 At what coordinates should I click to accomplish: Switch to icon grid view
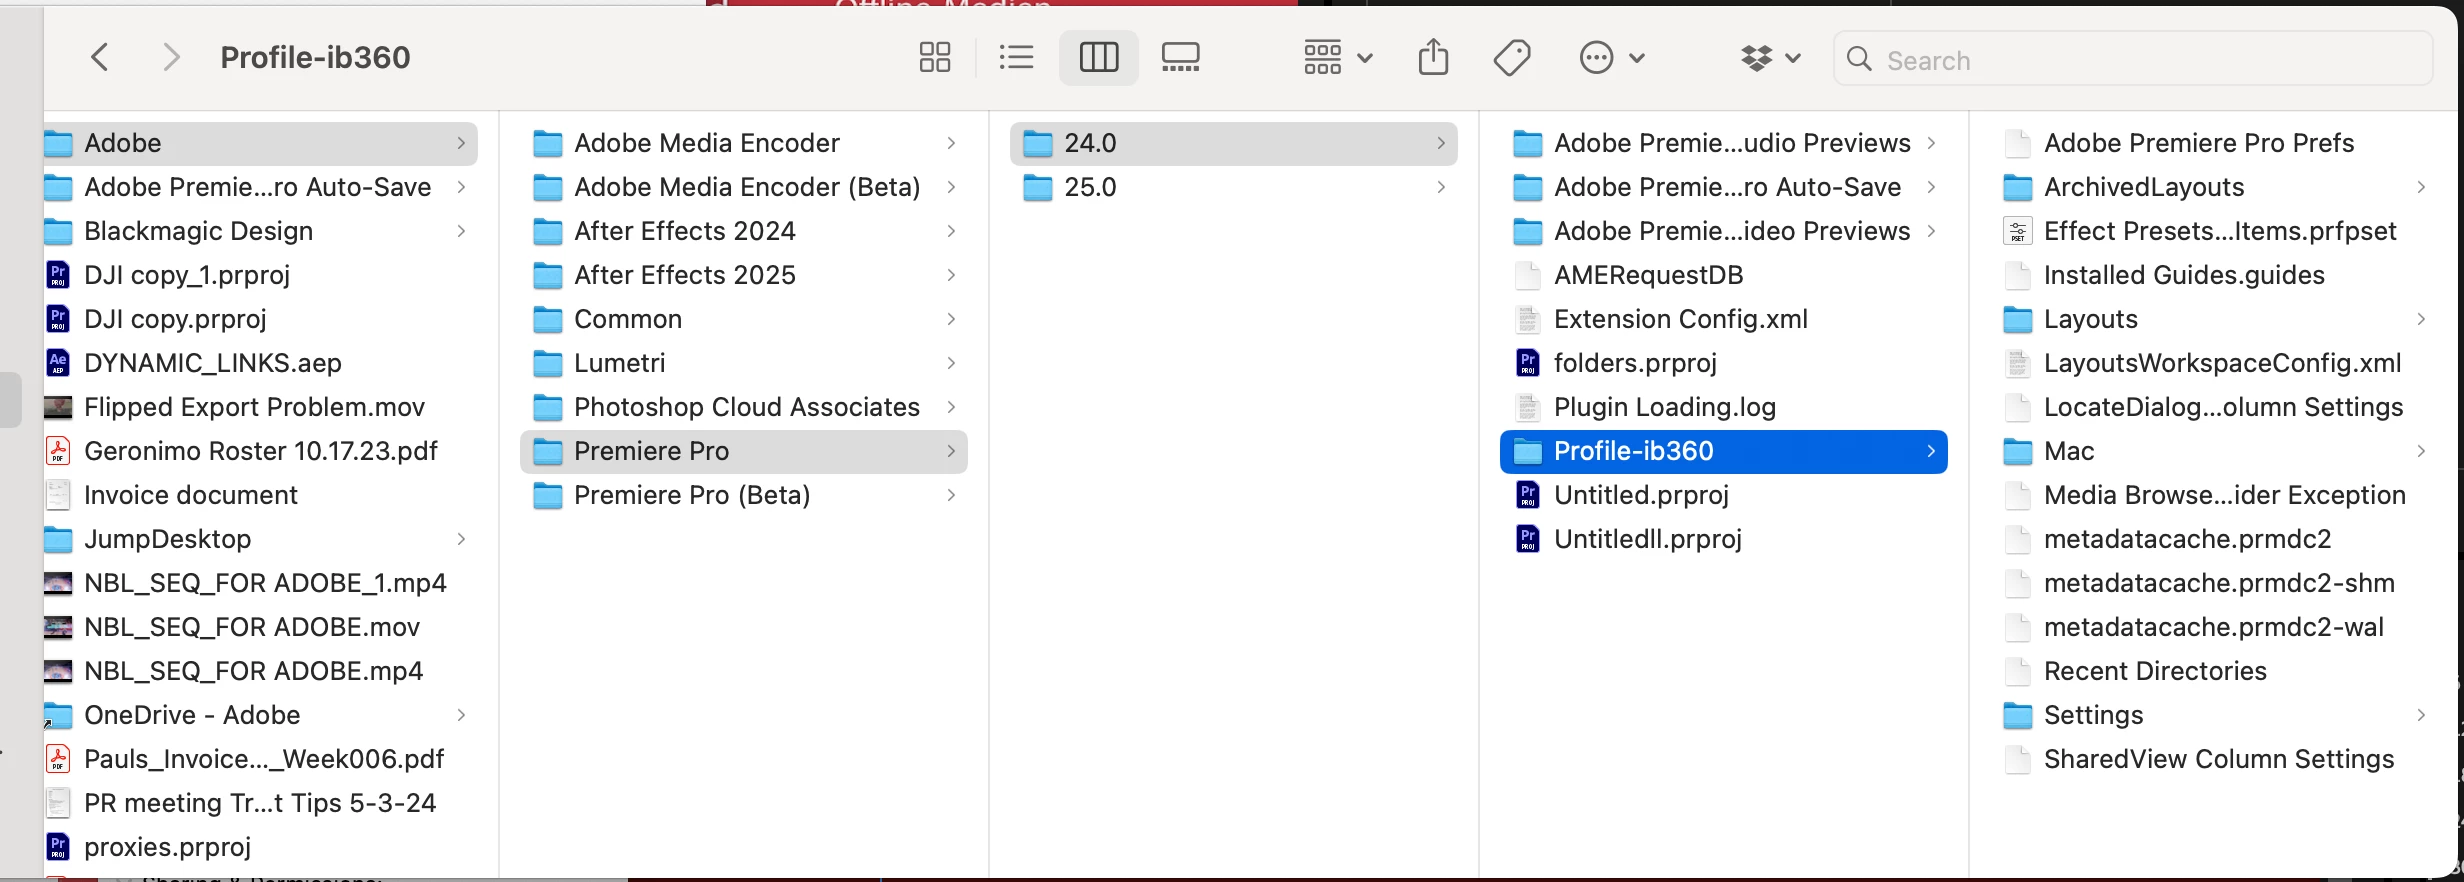(935, 57)
